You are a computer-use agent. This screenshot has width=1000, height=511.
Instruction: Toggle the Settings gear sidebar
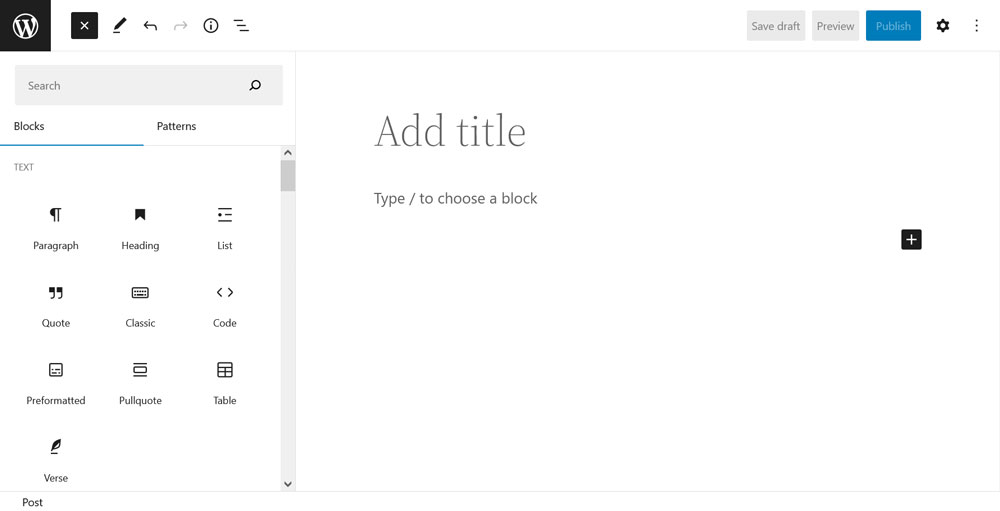[942, 26]
